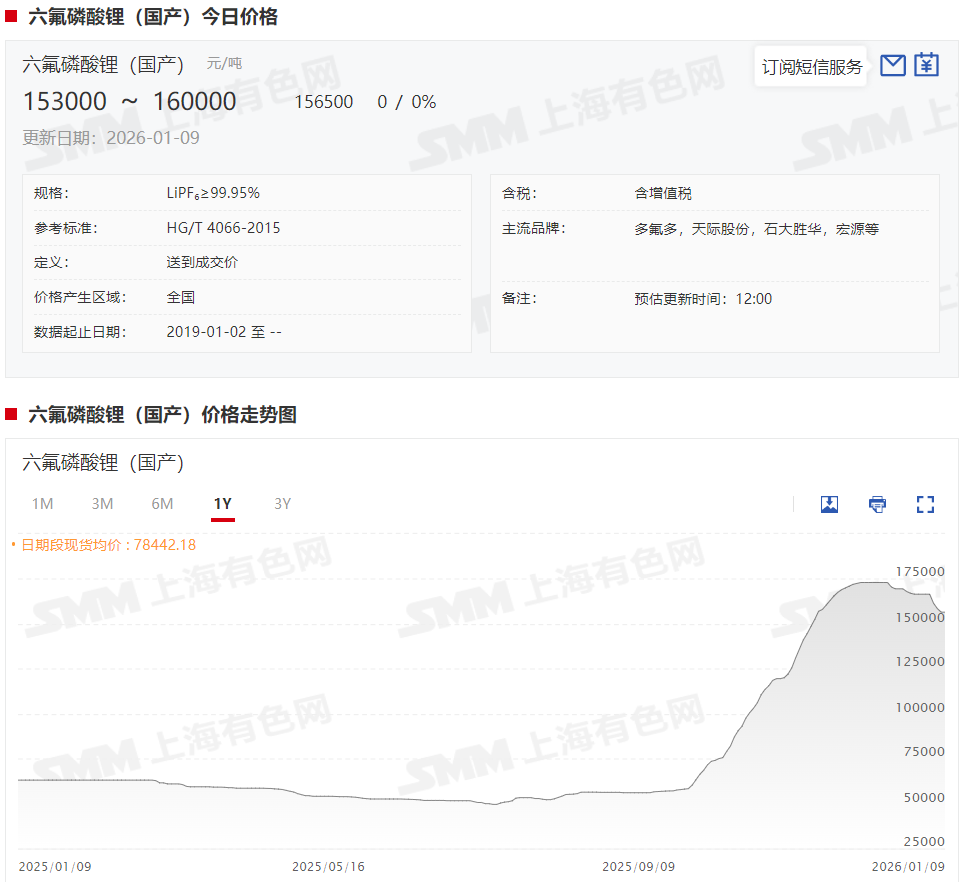Viewport: 967px width, 882px height.
Task: Switch chart range to 1M
Action: pyautogui.click(x=42, y=504)
